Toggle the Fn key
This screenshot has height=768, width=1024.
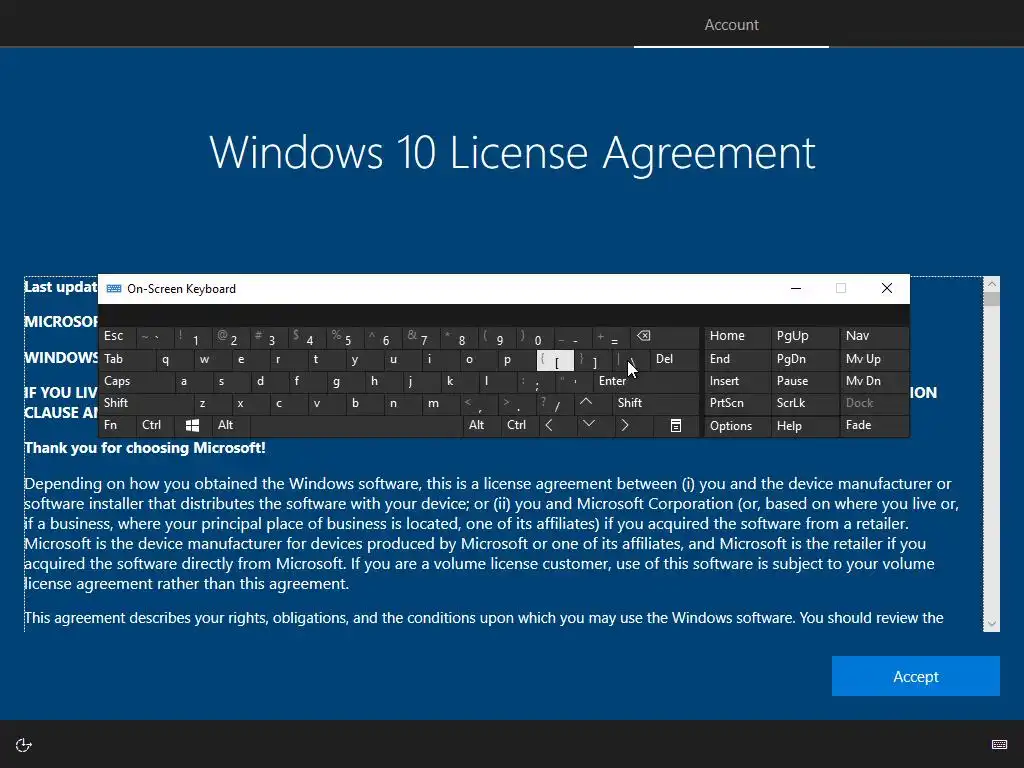118,426
